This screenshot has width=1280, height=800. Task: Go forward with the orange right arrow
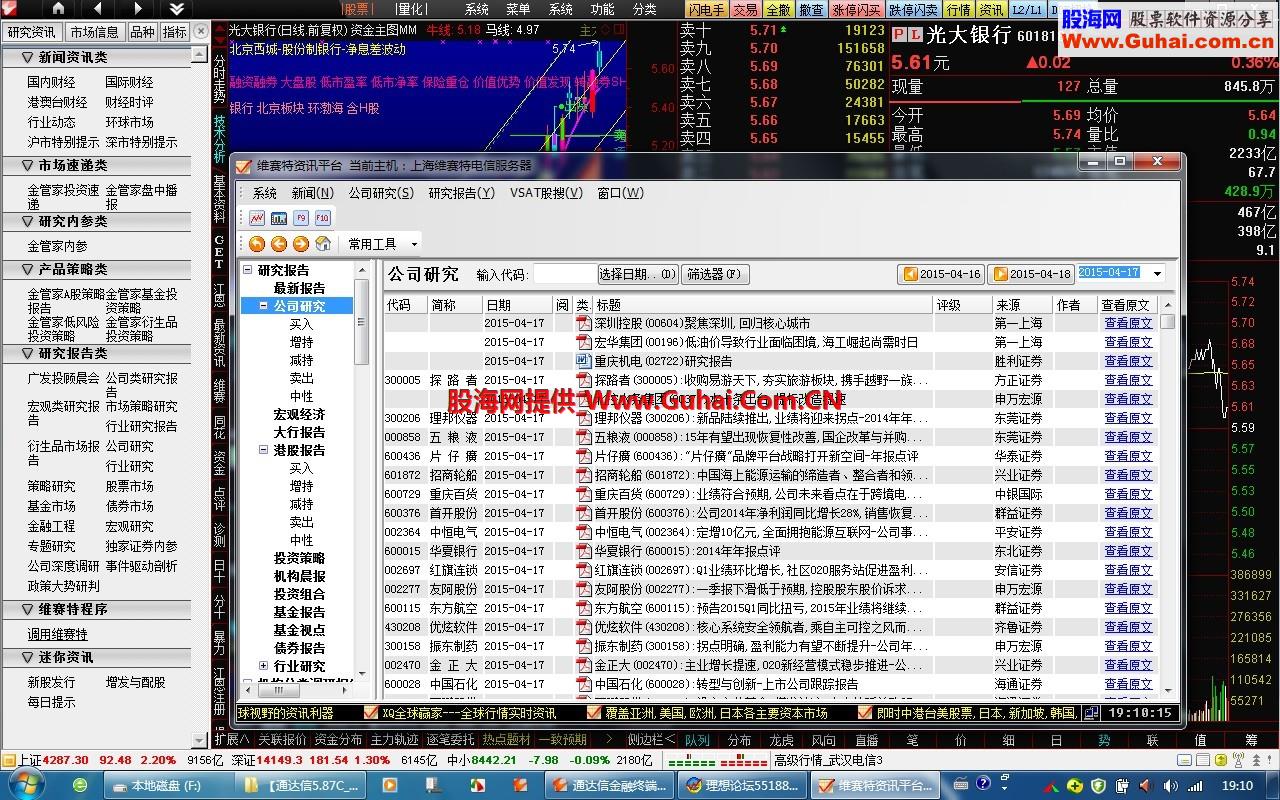click(301, 243)
